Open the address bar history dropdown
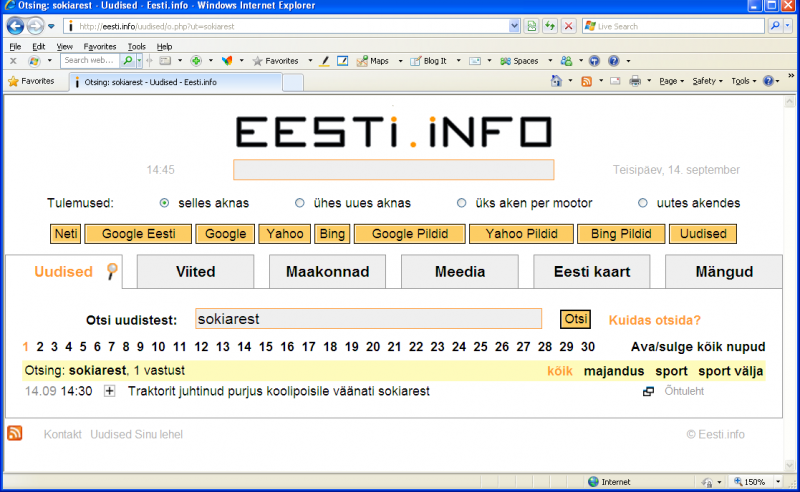 tap(514, 26)
